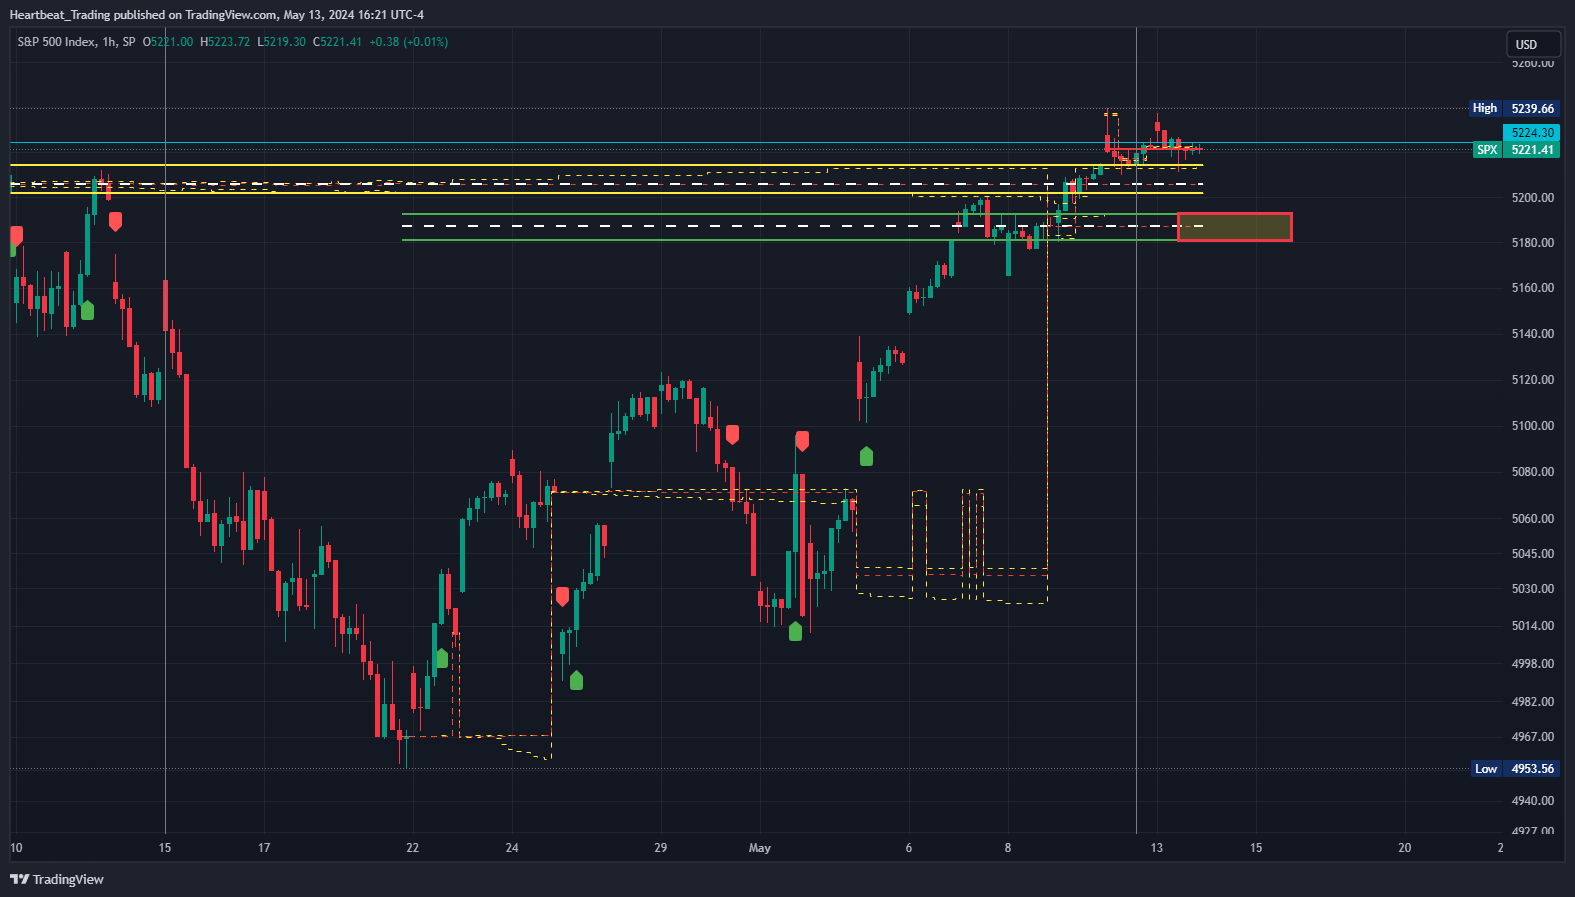Click the change value +0.38 (+0.01%)
The width and height of the screenshot is (1575, 897).
pos(409,42)
